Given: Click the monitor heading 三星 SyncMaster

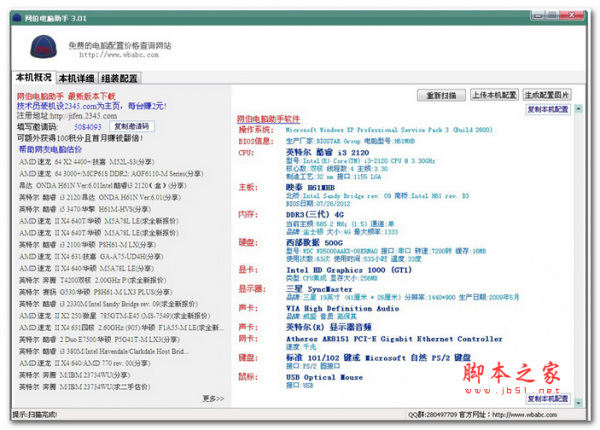Looking at the screenshot, I should click(x=319, y=289).
